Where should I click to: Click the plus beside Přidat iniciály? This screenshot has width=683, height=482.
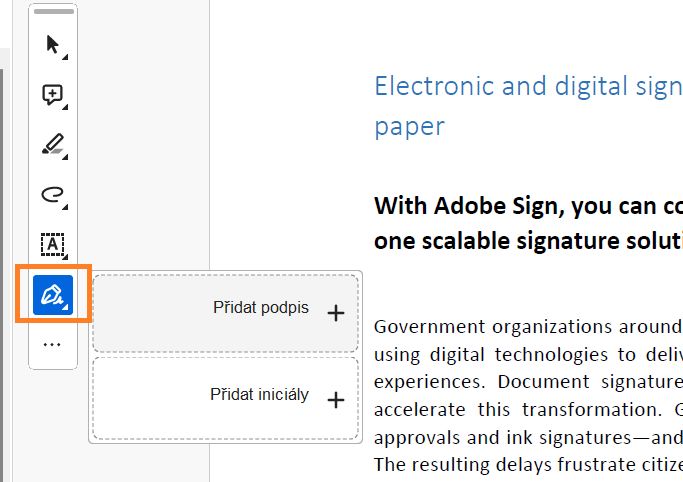[x=336, y=400]
